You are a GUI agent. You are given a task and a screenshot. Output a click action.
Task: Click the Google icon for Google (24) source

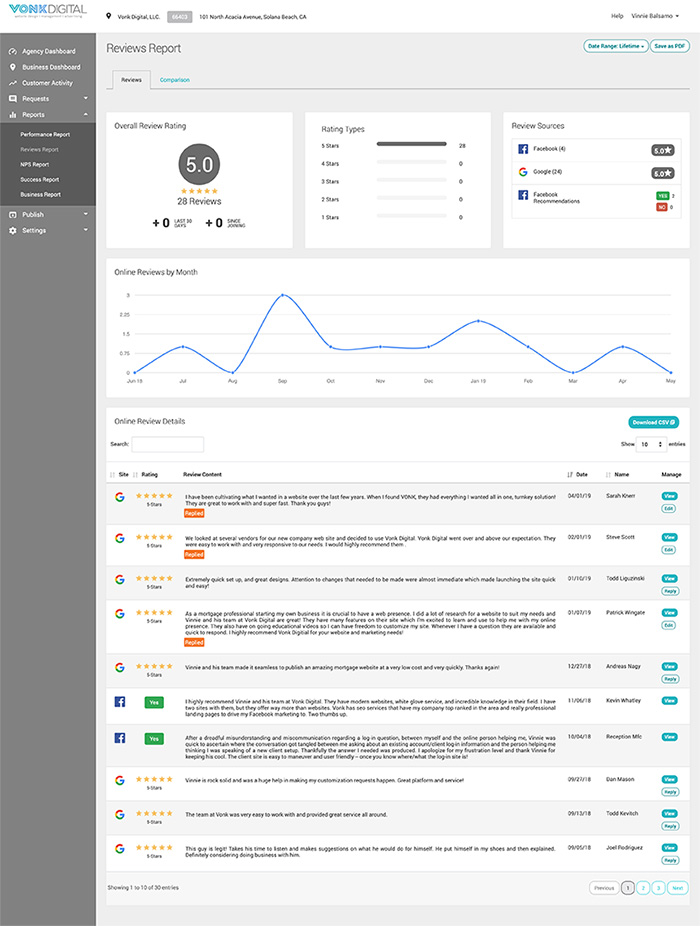(523, 172)
